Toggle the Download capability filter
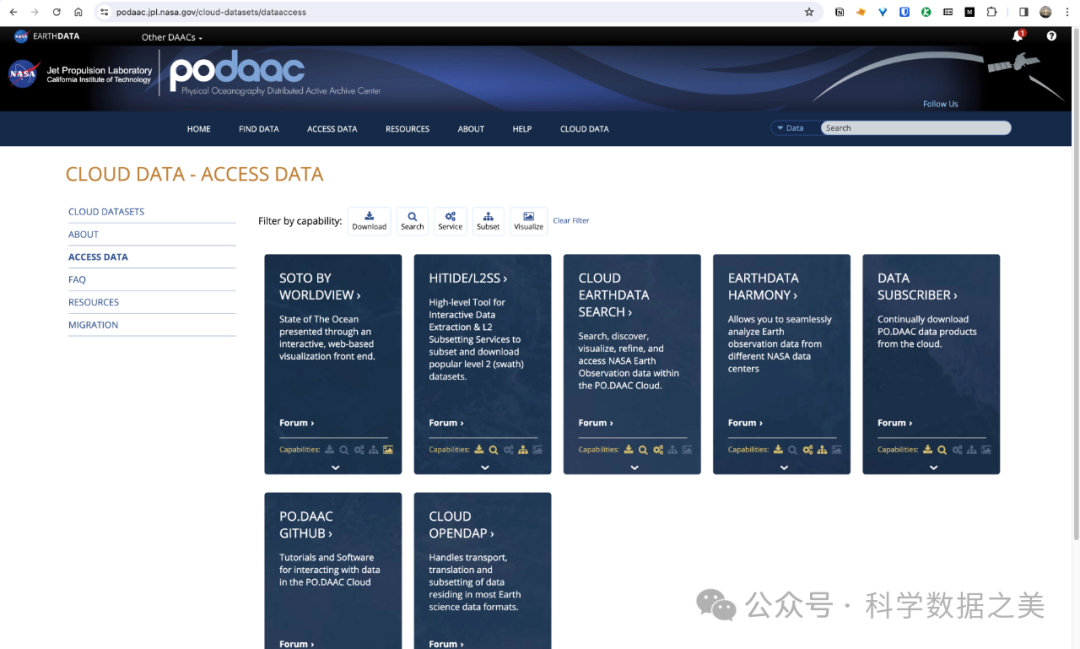This screenshot has height=649, width=1080. 369,221
